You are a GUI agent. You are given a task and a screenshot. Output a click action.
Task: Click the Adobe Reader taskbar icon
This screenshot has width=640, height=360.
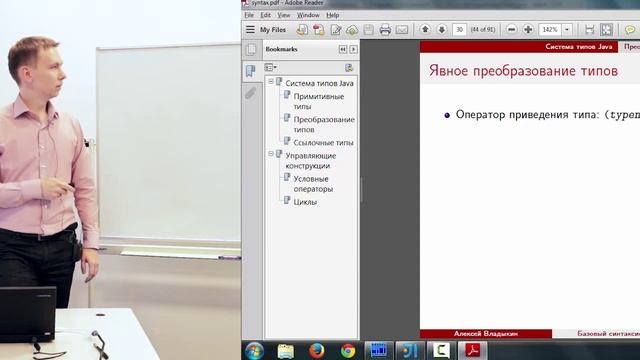coord(472,351)
